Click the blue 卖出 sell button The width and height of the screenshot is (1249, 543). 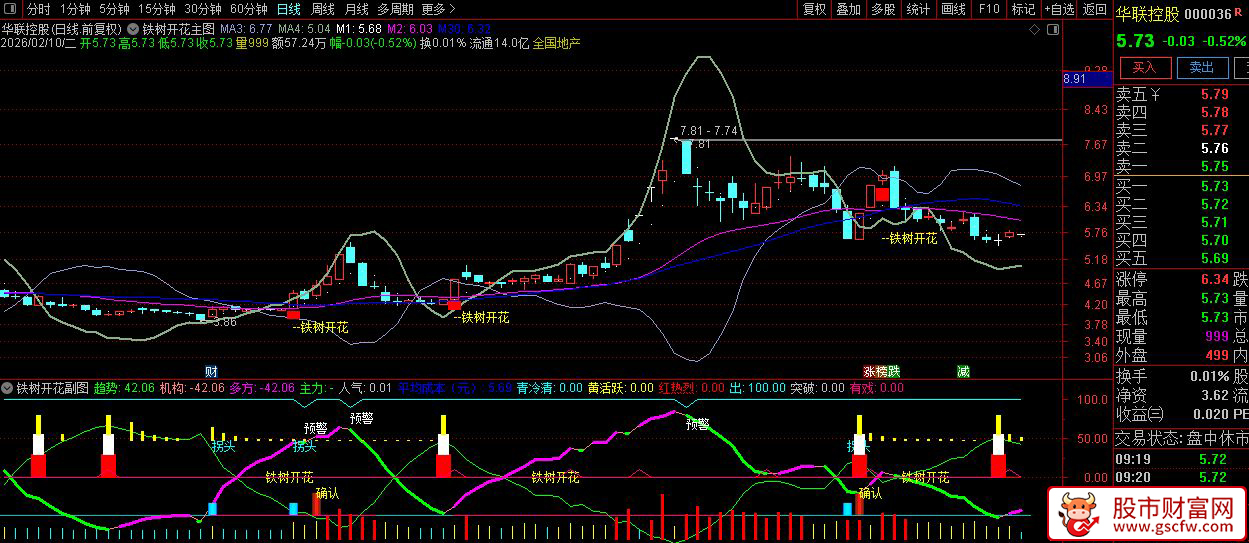click(x=1202, y=68)
